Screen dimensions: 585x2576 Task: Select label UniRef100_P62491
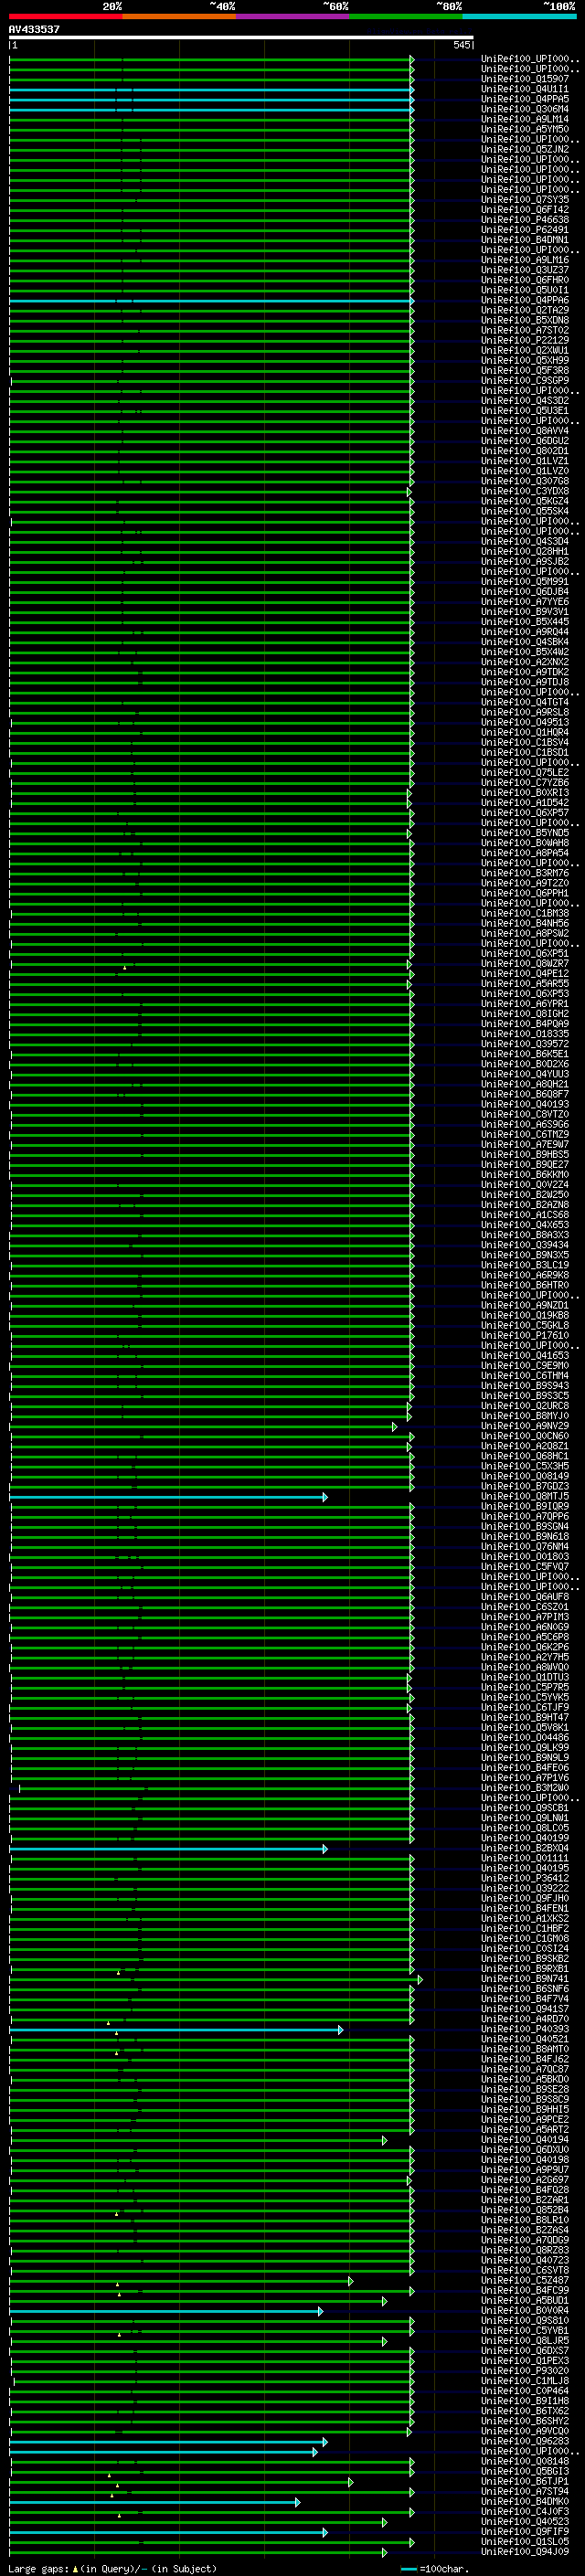coord(525,230)
